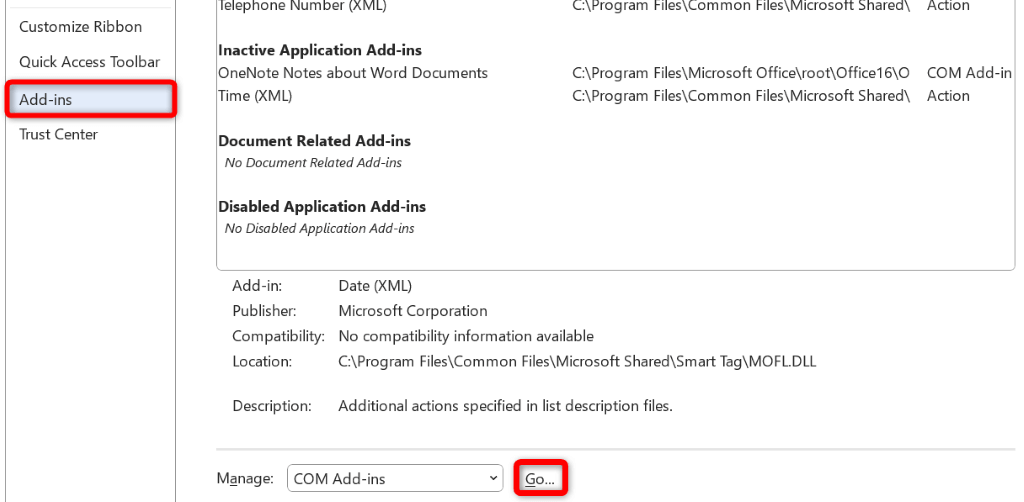Click the Disabled Application Add-ins heading
The image size is (1024, 502).
pyautogui.click(x=322, y=207)
